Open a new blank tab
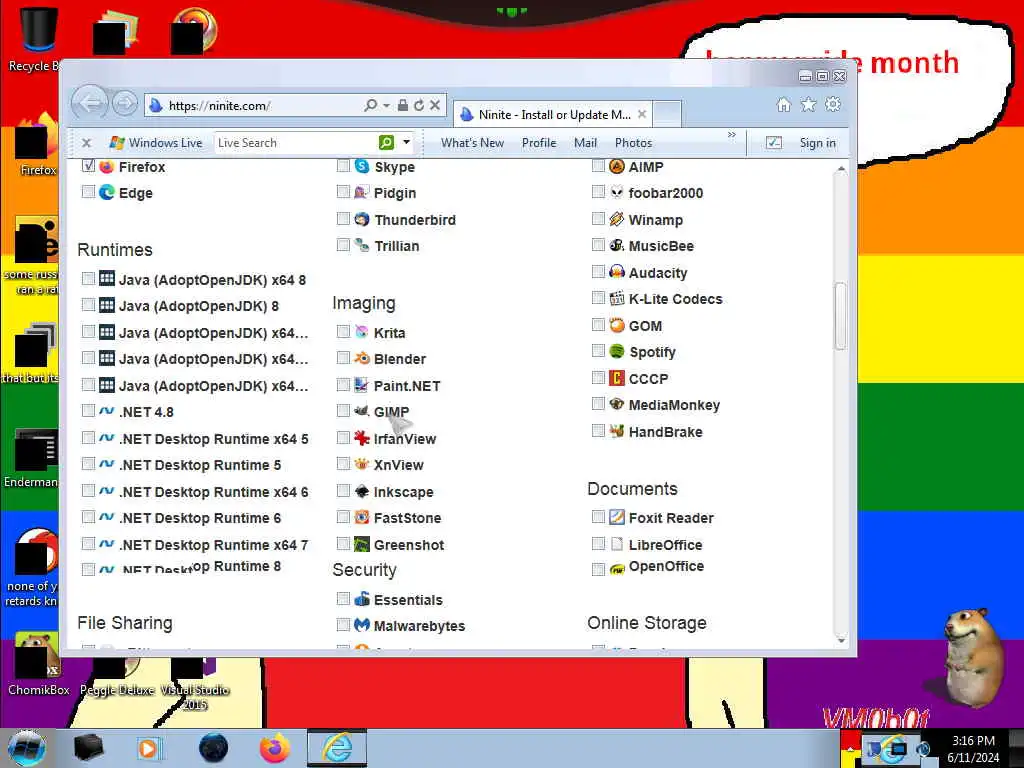1024x768 pixels. click(667, 114)
